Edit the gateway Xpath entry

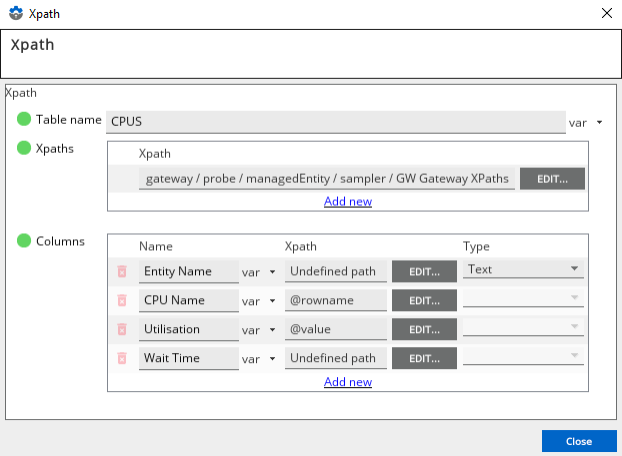click(x=552, y=179)
